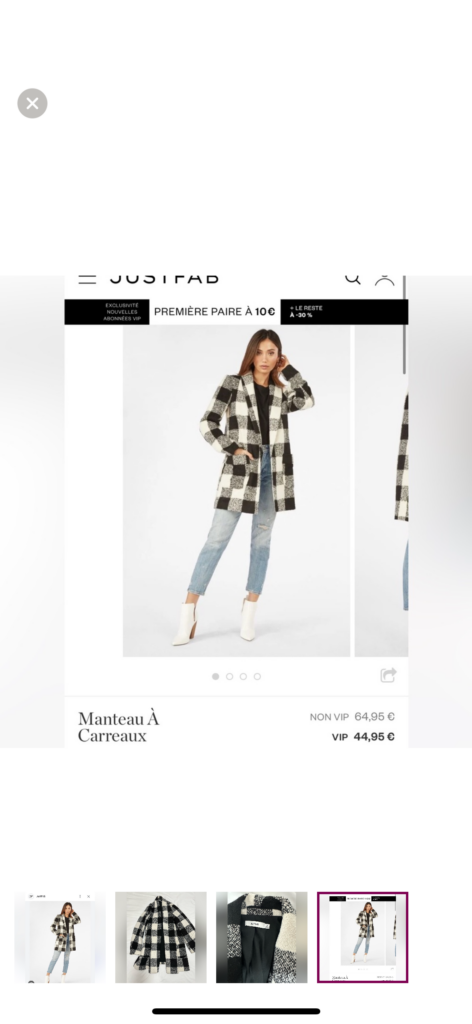Open the account profile icon
Viewport: 472px width, 1024px height.
coord(385,280)
